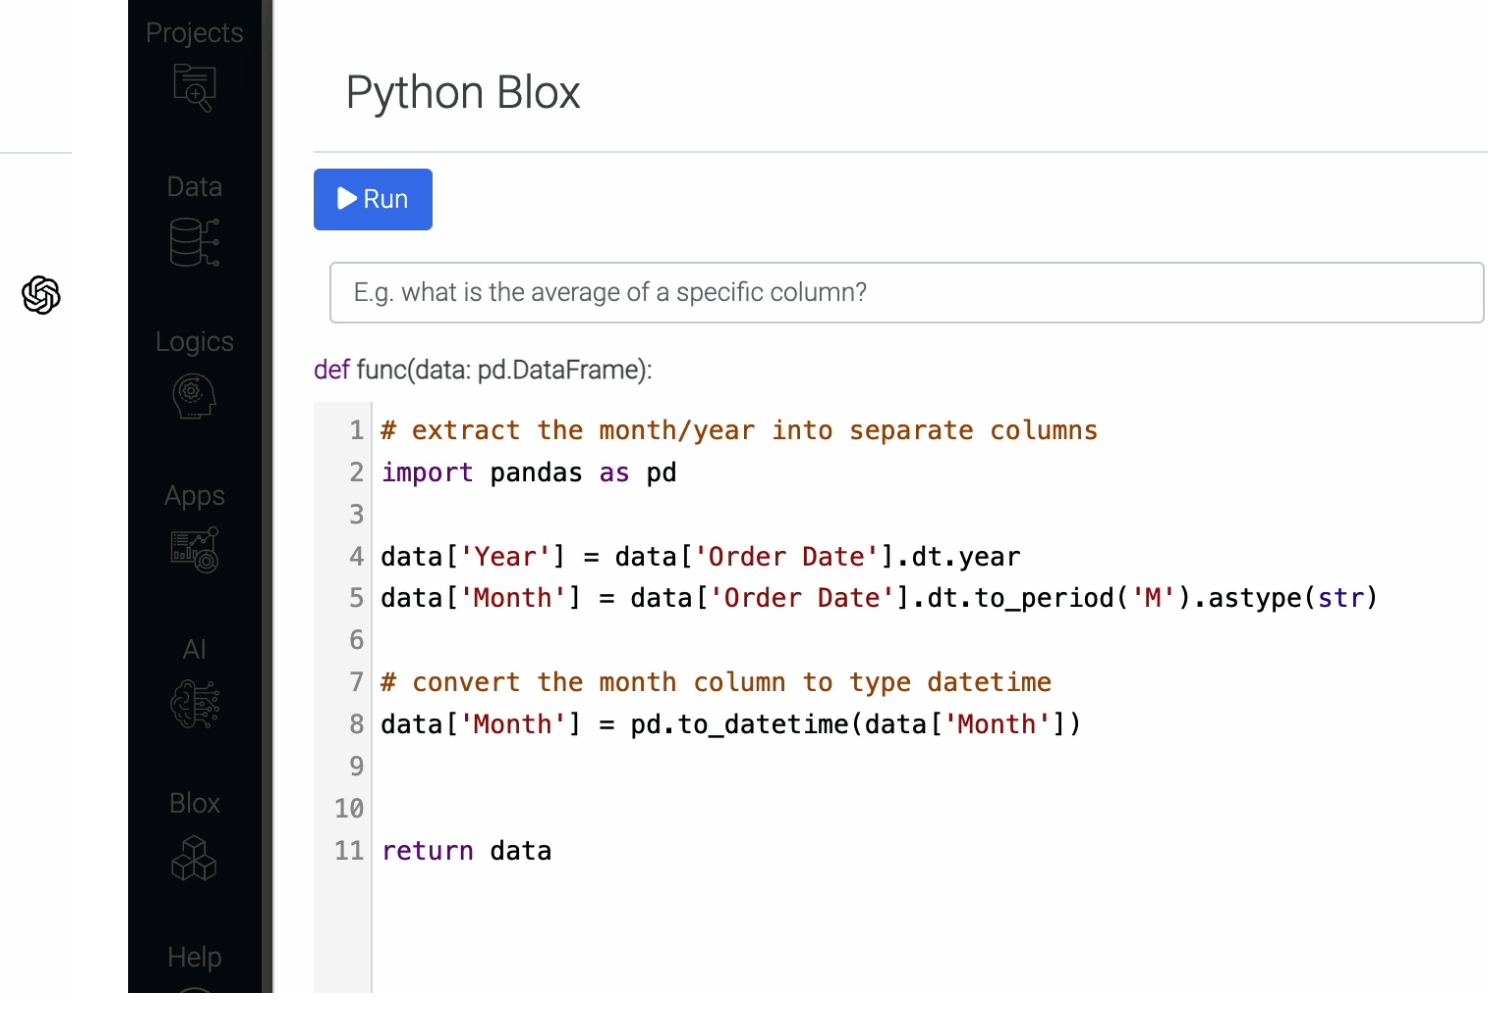Select the Data database icon
1488x1013 pixels.
click(x=194, y=242)
